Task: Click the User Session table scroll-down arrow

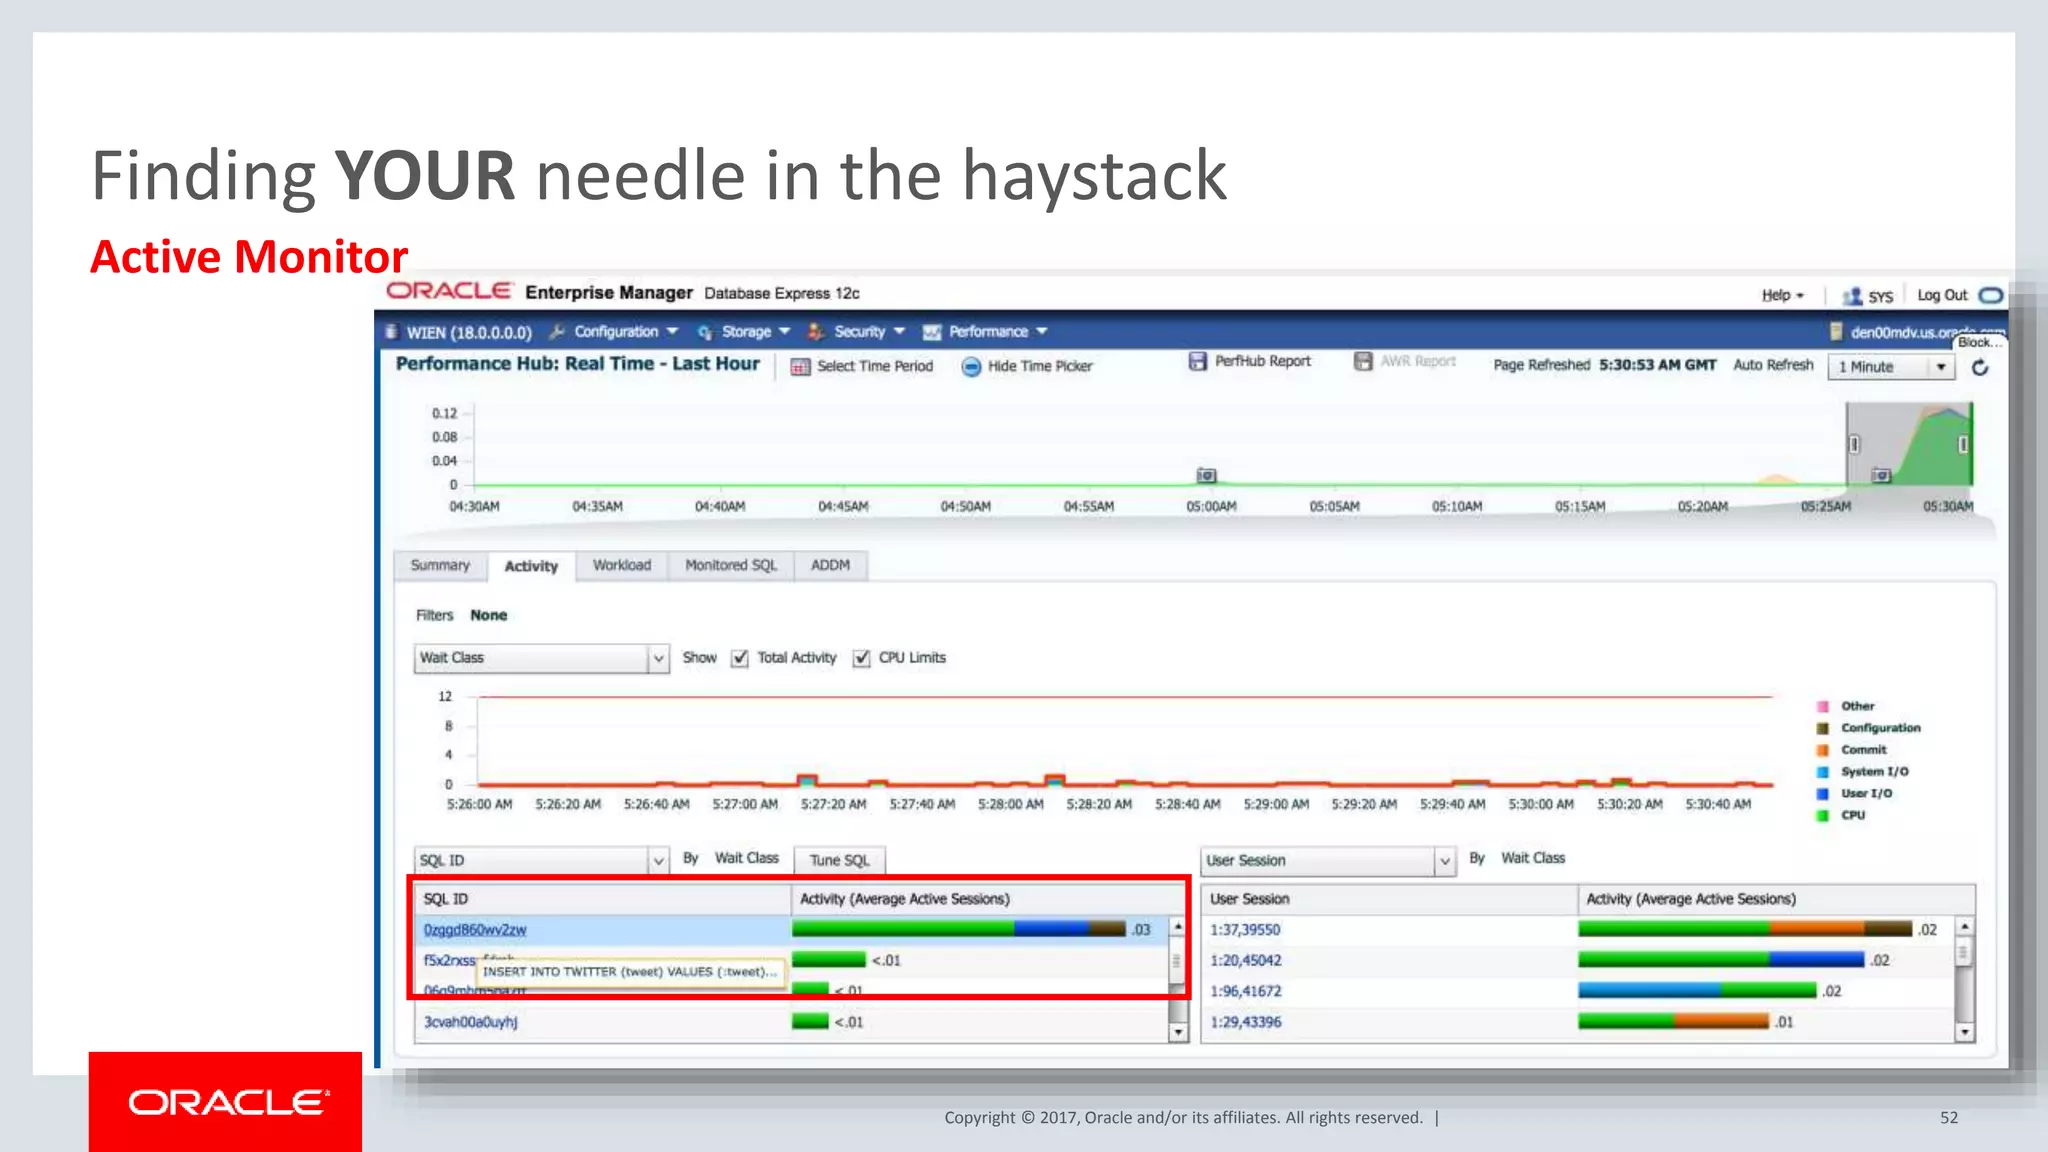Action: click(1964, 1032)
